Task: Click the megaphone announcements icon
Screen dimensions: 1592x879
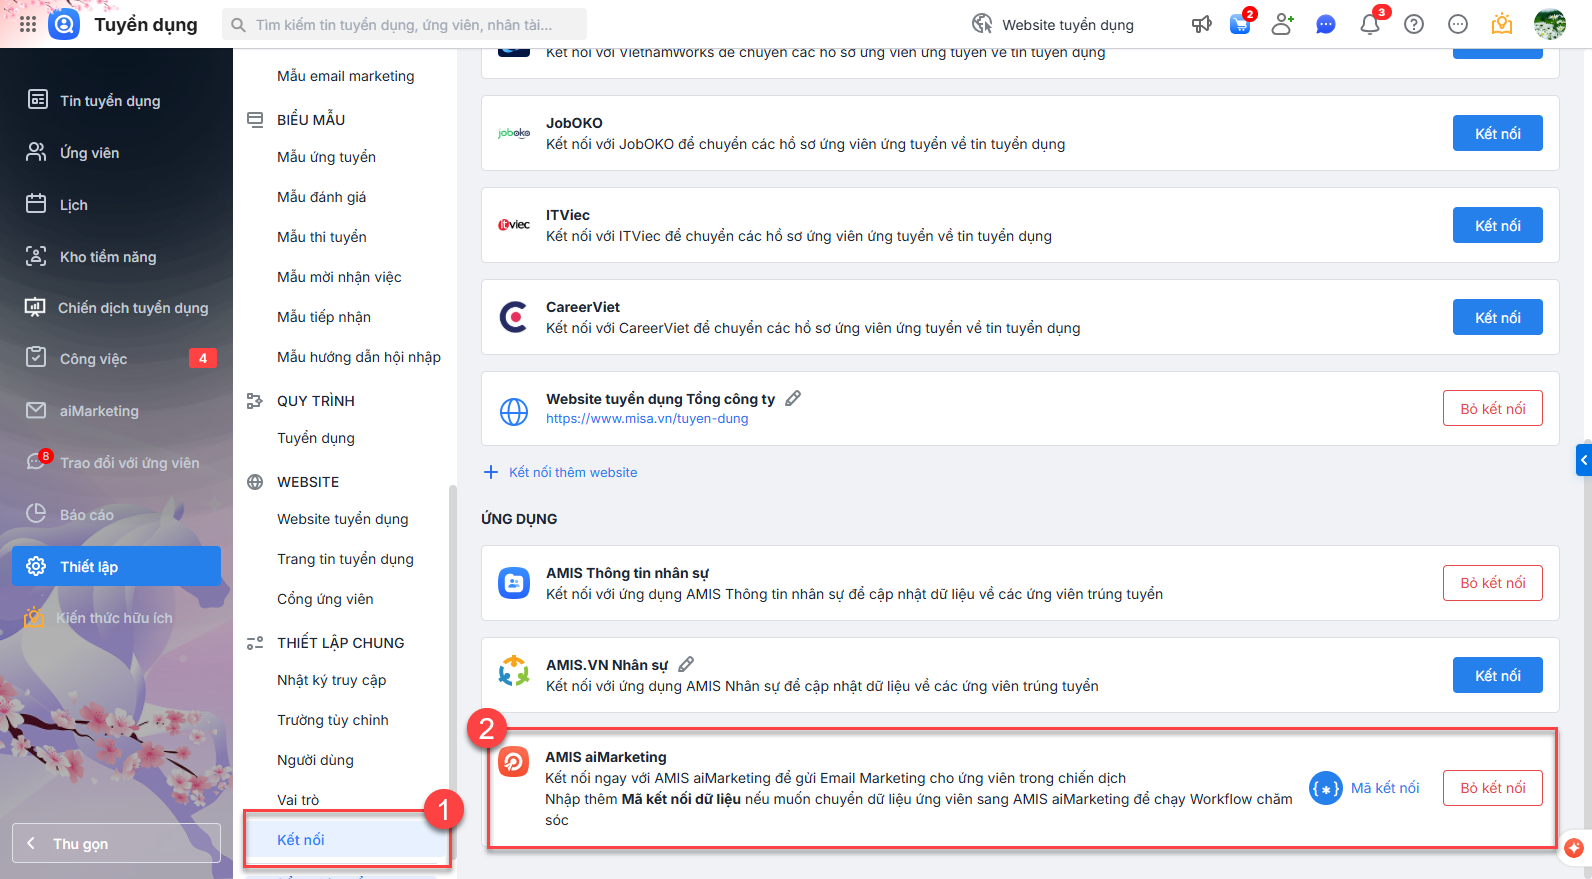Action: click(x=1202, y=24)
